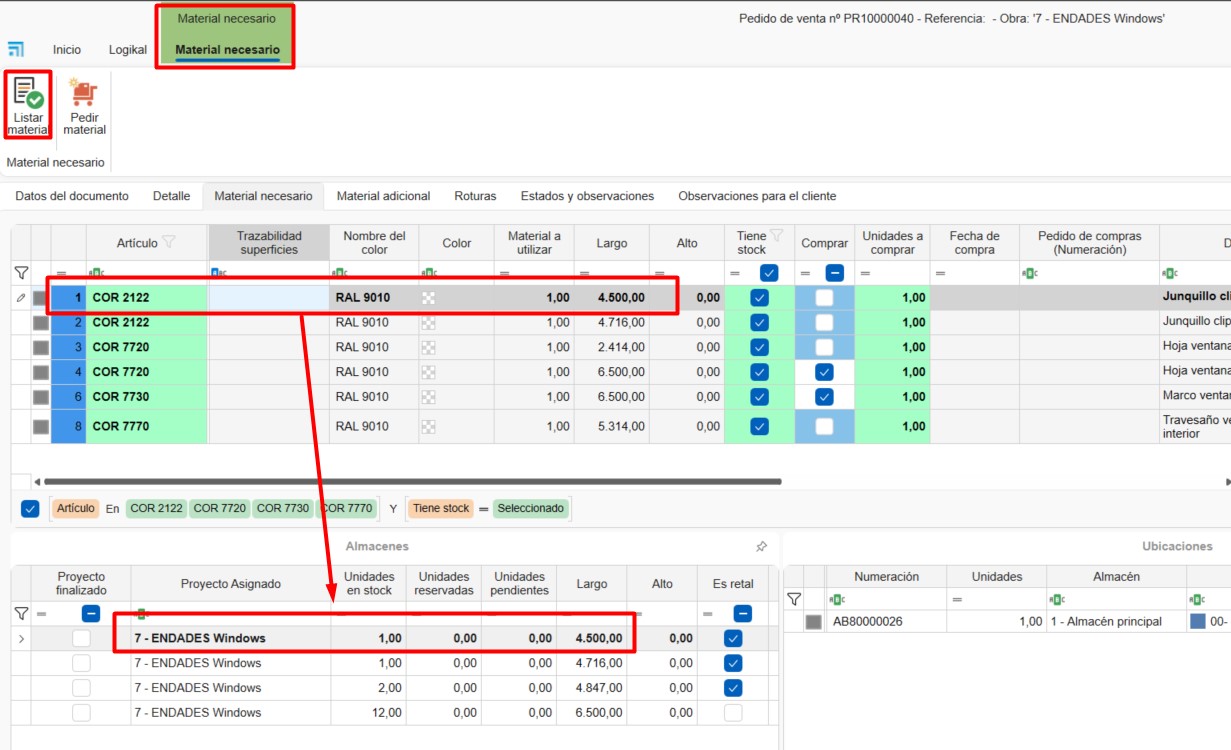The image size is (1231, 750).
Task: Switch to the Roturas tab
Action: click(475, 196)
